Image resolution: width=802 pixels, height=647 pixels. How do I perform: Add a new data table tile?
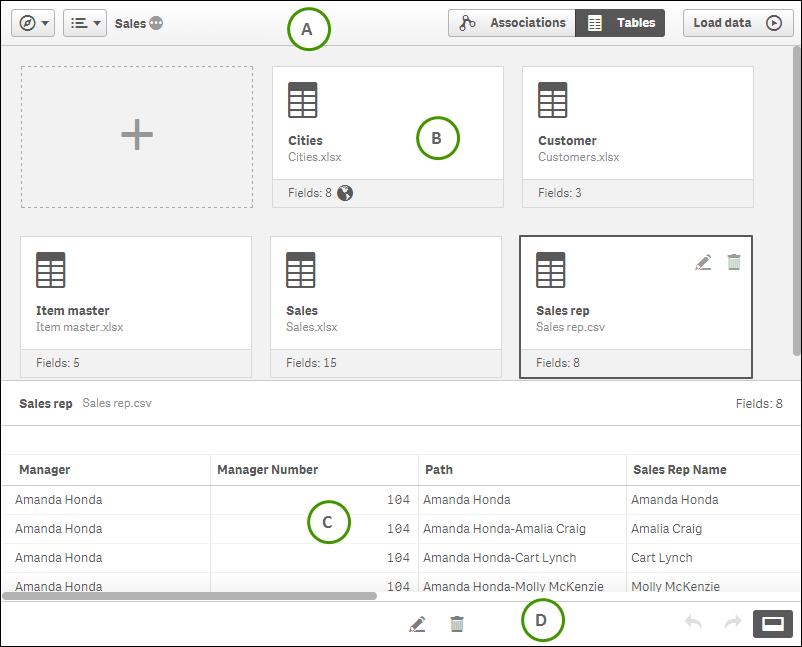[x=137, y=137]
